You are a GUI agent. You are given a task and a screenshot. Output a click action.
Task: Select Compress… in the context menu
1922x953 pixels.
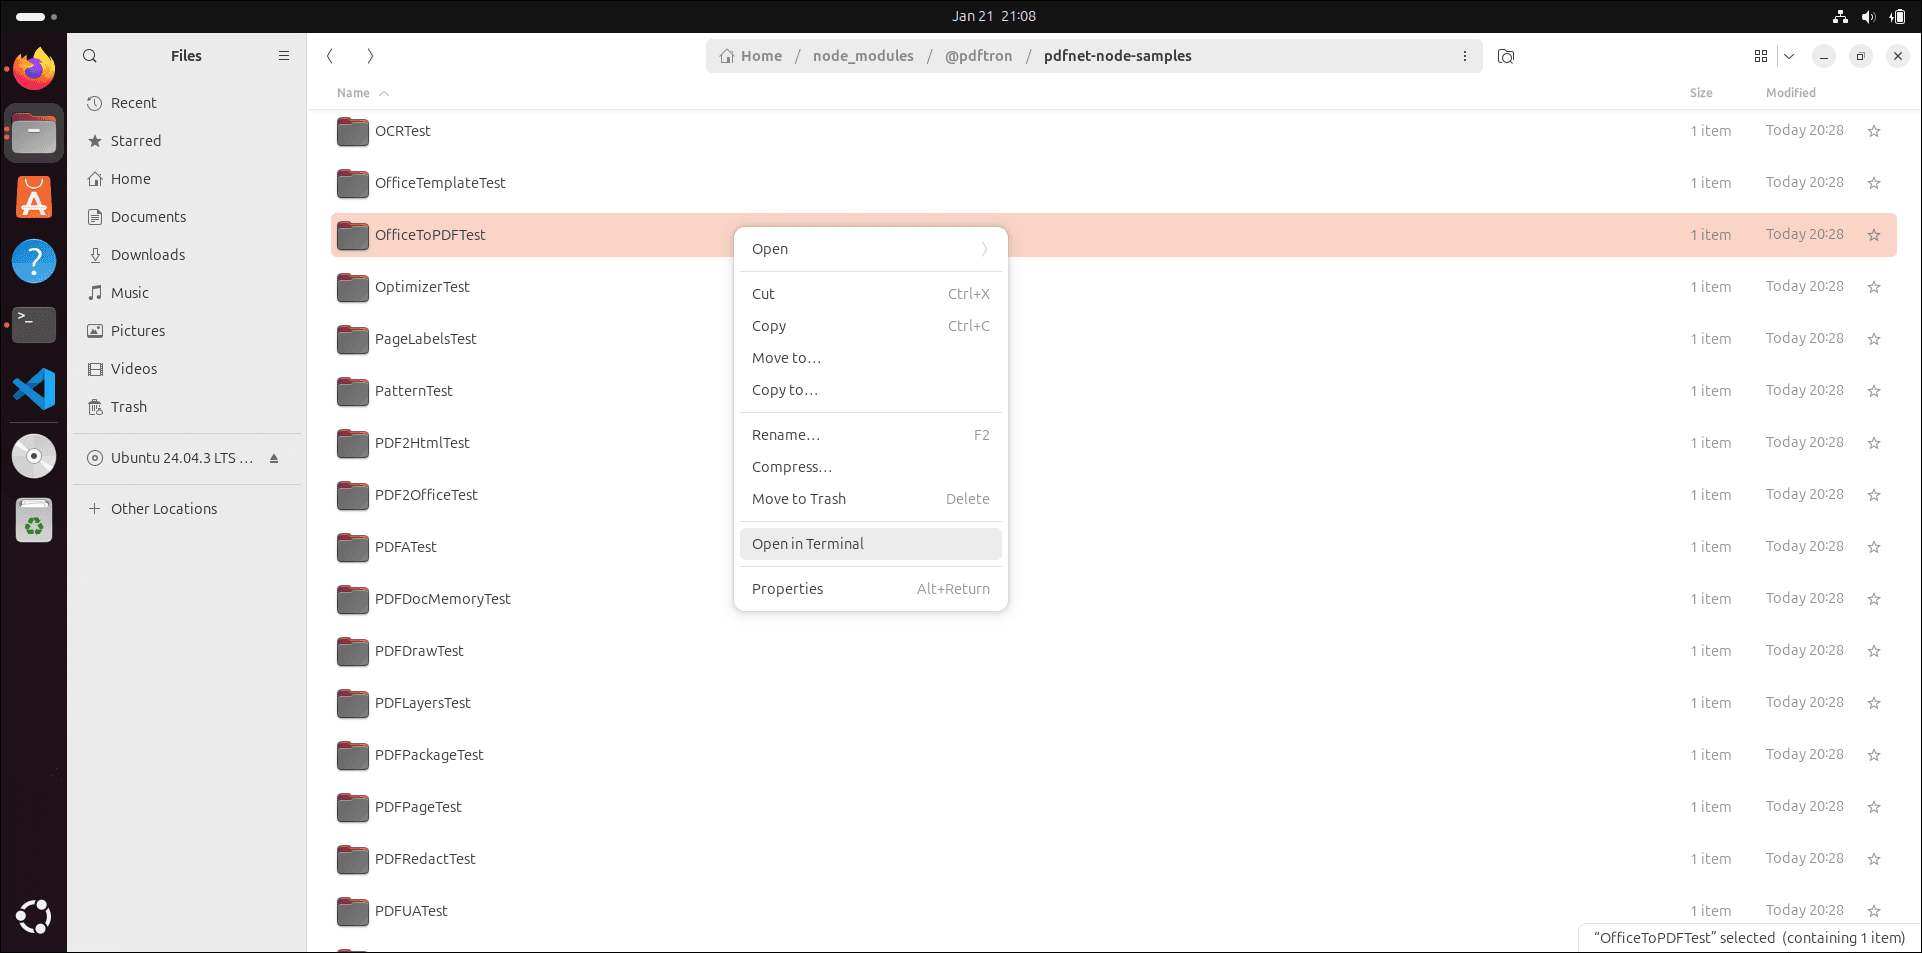coord(792,467)
